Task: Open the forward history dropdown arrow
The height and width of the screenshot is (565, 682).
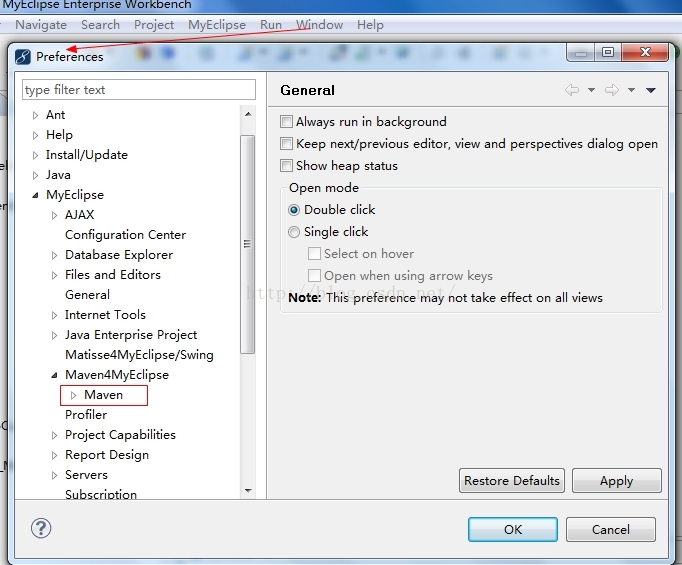Action: tap(631, 90)
